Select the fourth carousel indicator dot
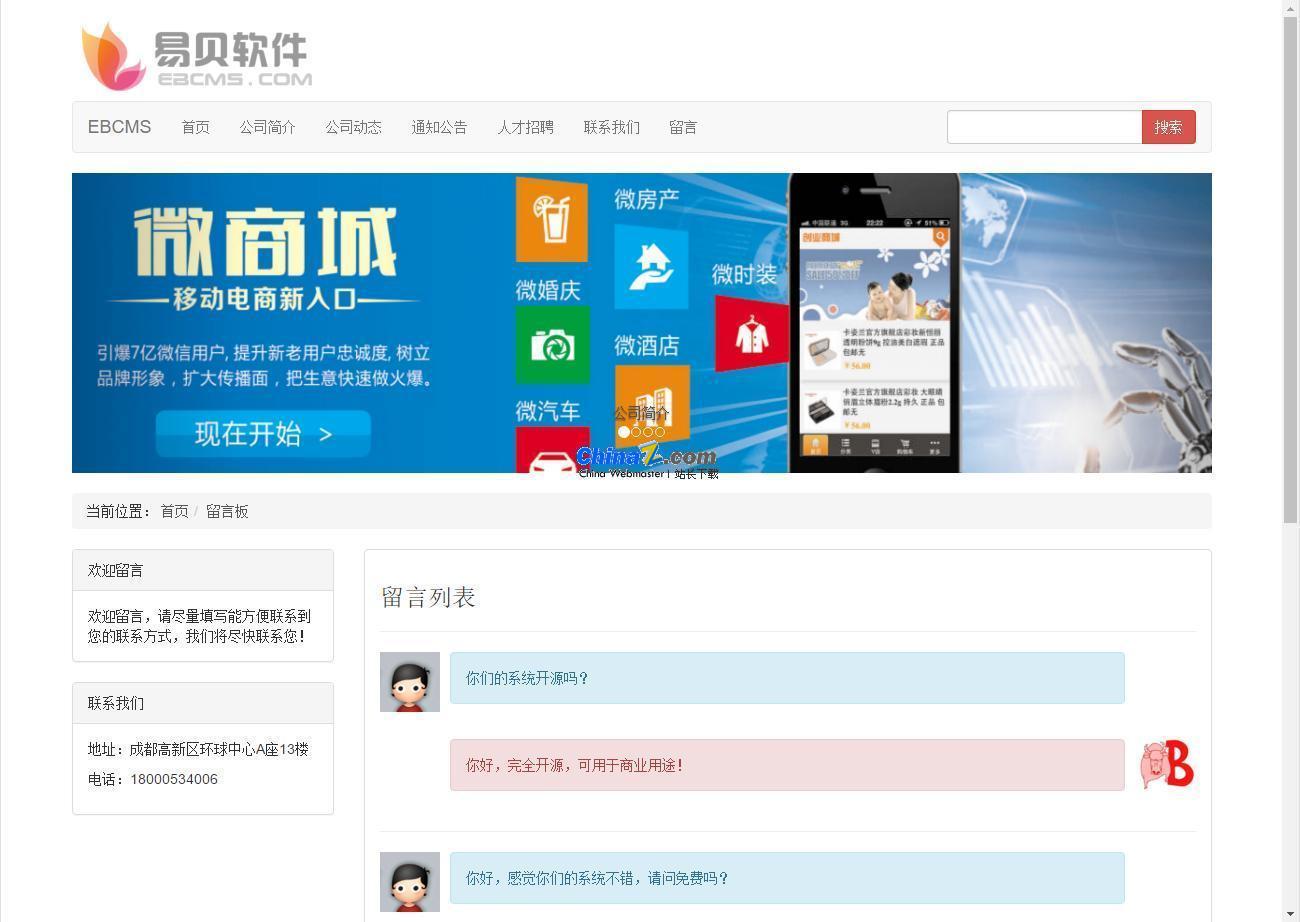The height and width of the screenshot is (922, 1300). click(660, 432)
